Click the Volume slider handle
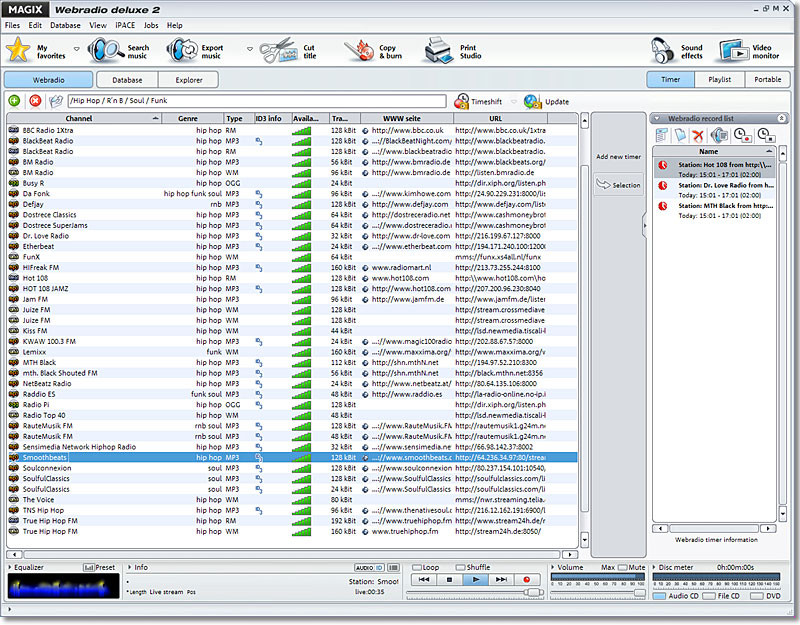This screenshot has width=800, height=625. [639, 593]
